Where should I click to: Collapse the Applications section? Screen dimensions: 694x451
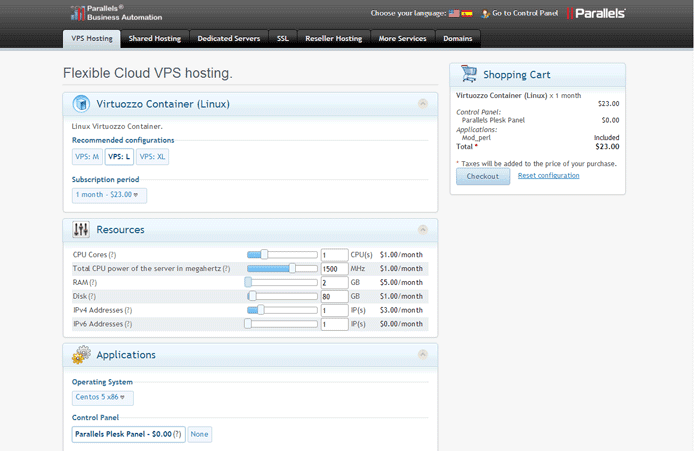pyautogui.click(x=423, y=354)
